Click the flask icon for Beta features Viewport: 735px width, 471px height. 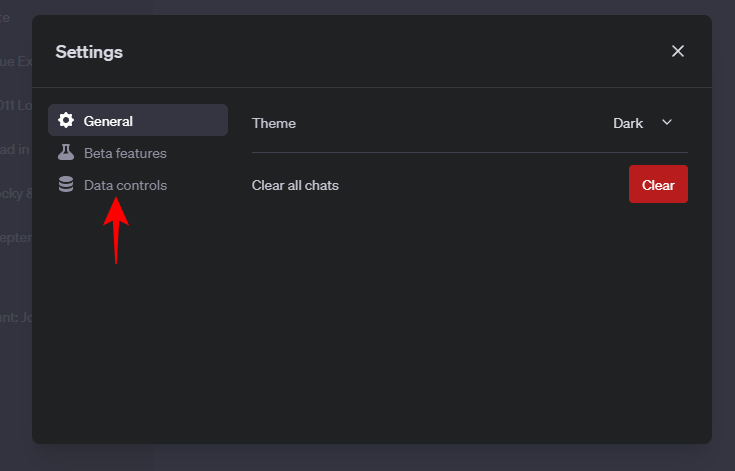[x=66, y=153]
